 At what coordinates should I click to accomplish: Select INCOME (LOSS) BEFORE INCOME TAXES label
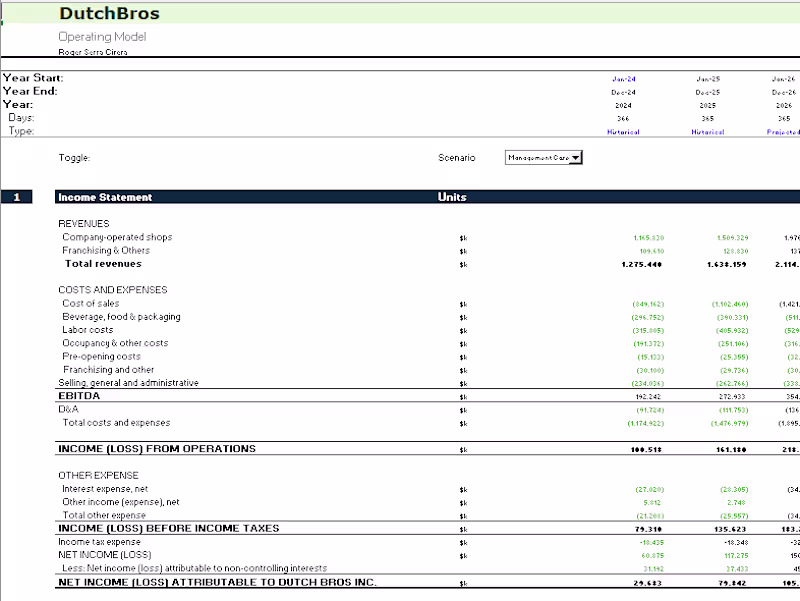tap(169, 529)
